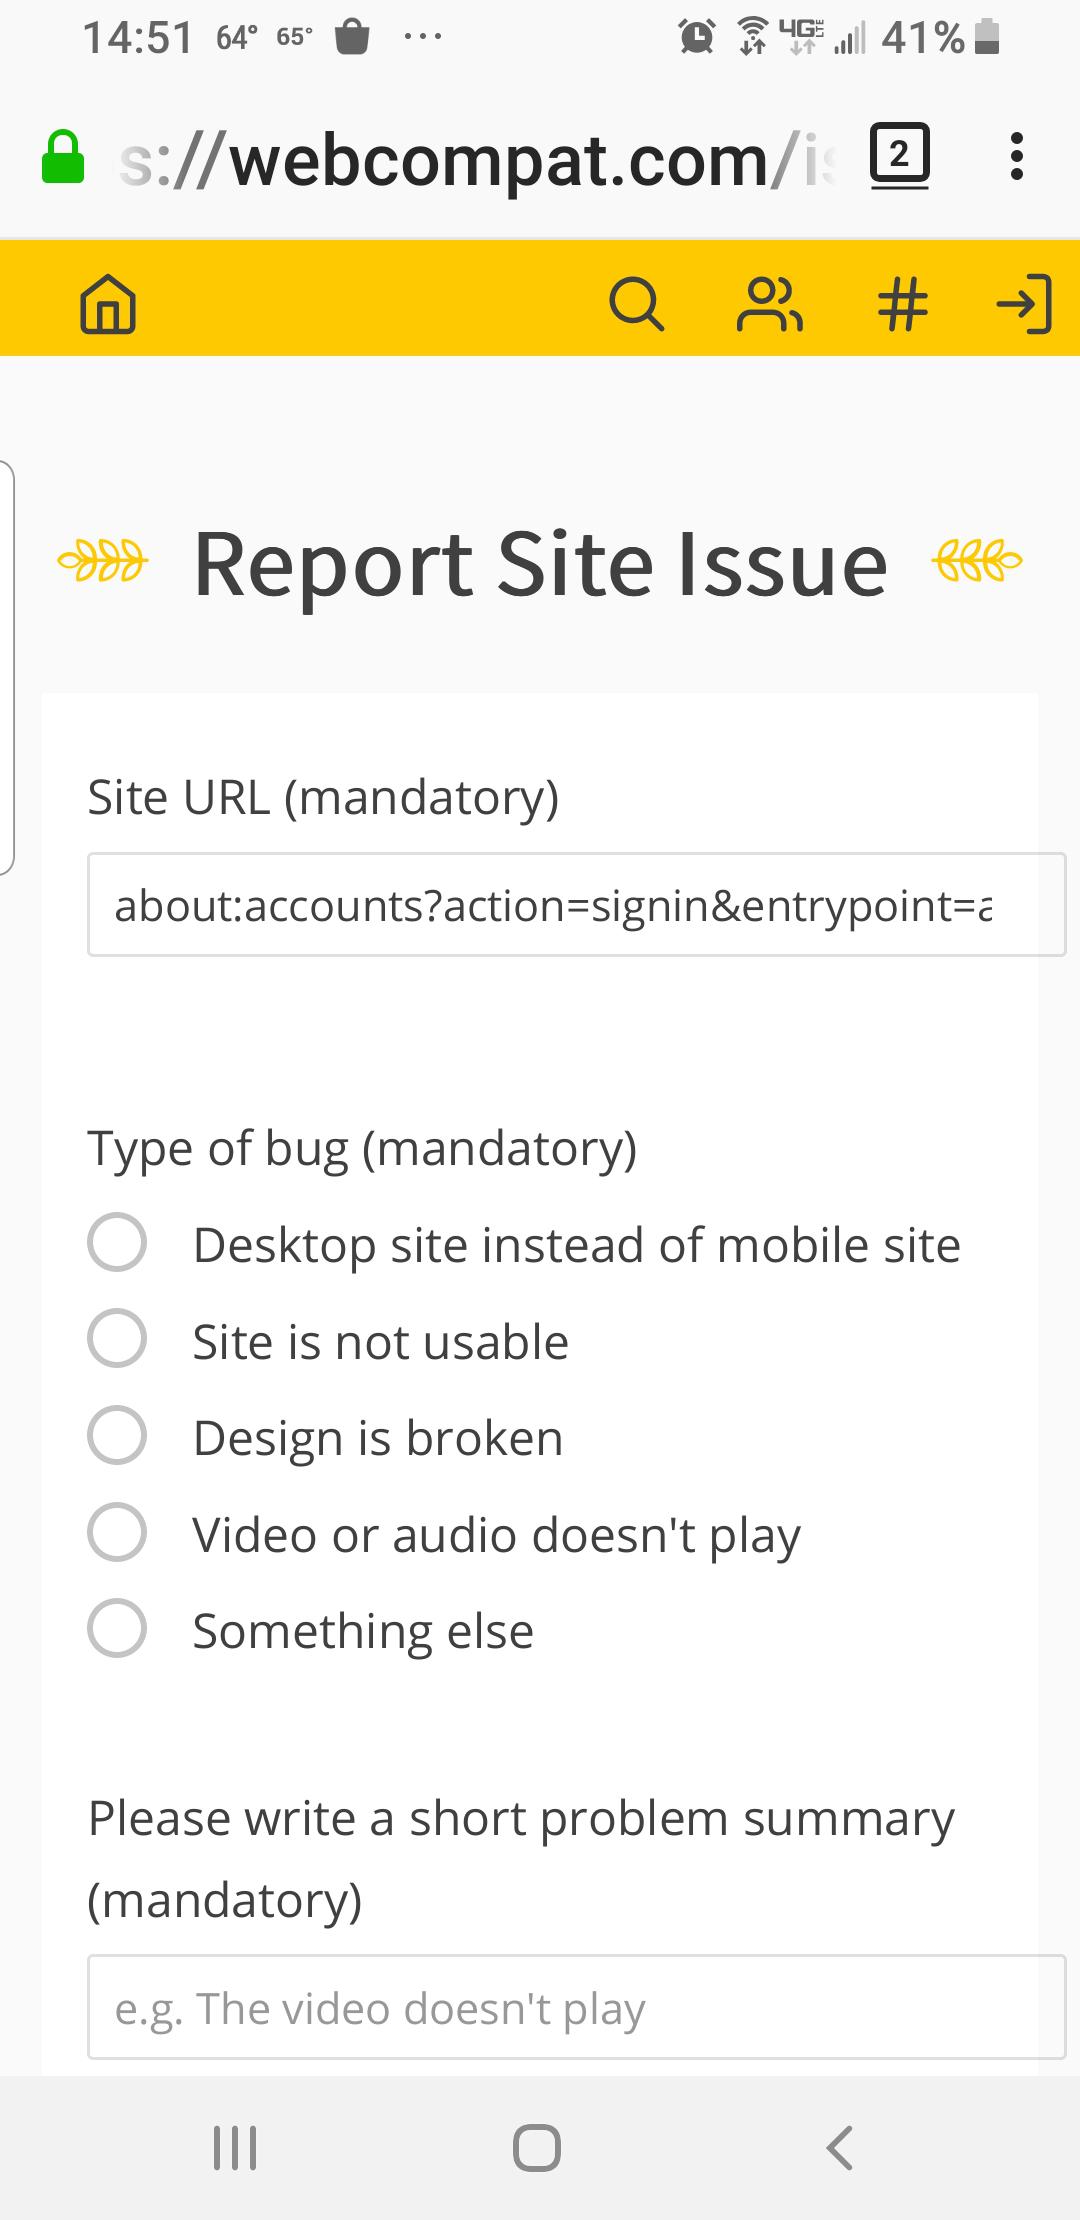Choose 'Design is broken' radio button
This screenshot has width=1080, height=2220.
[x=117, y=1436]
